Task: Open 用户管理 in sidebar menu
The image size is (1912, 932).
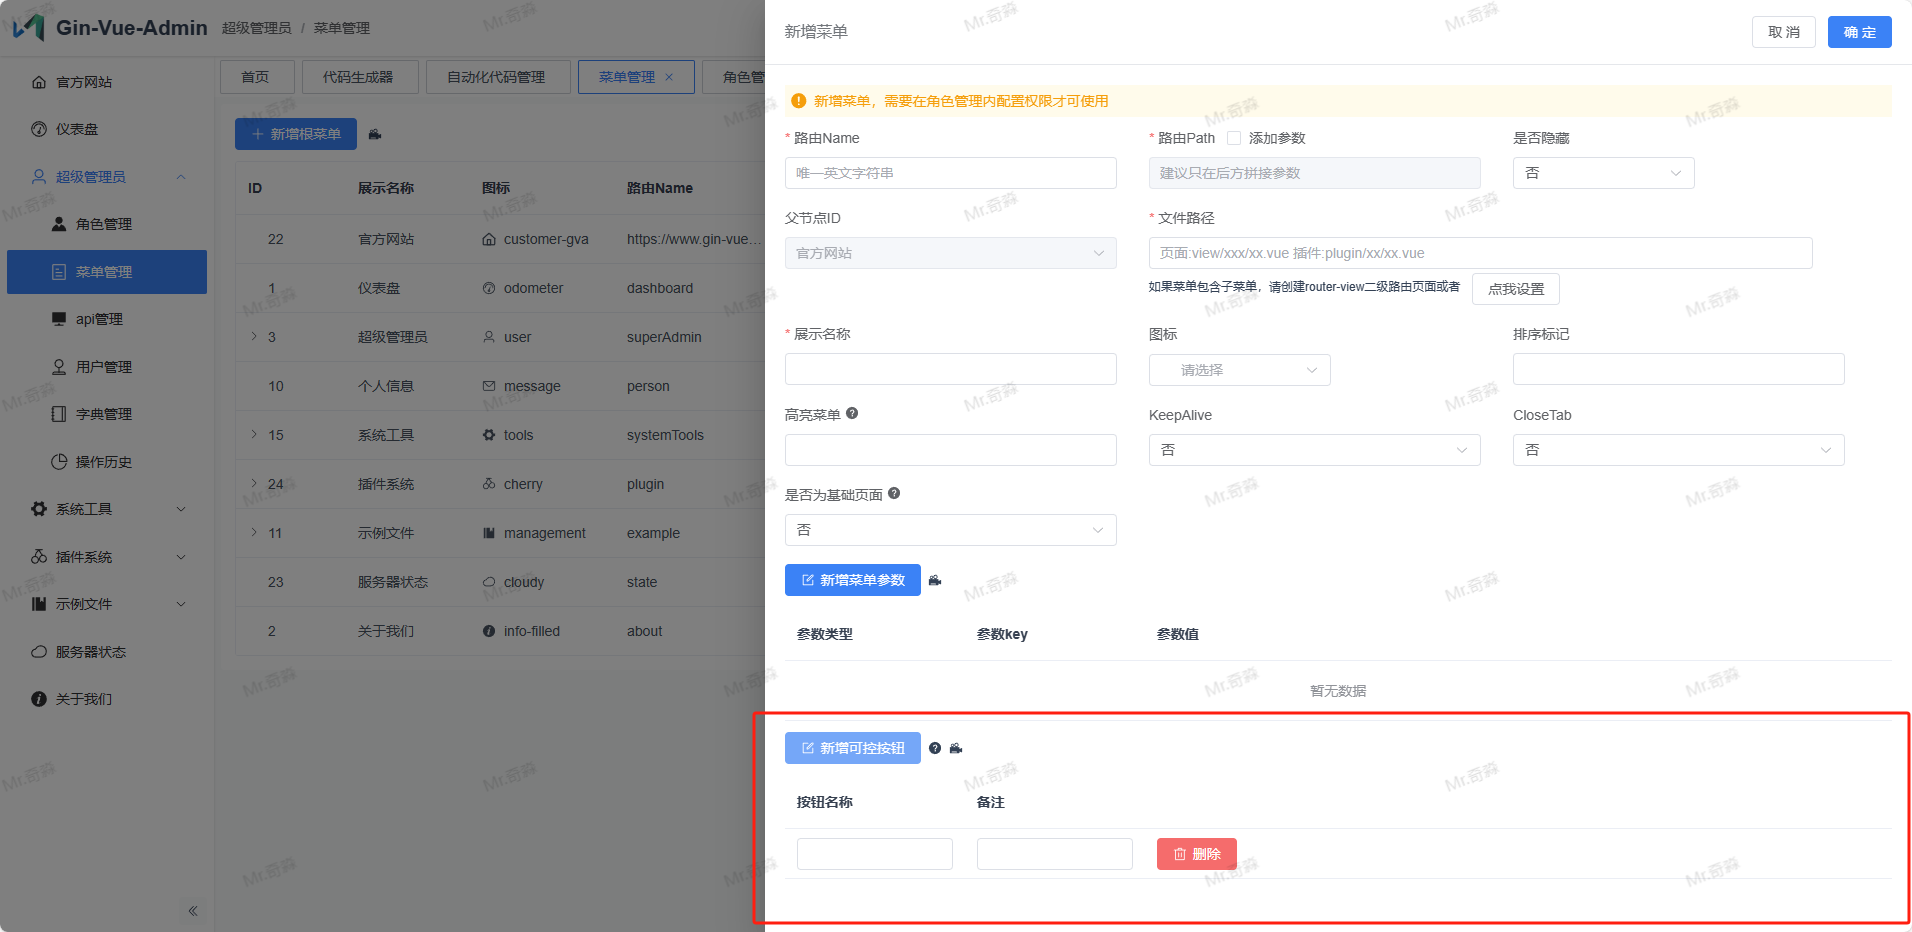Action: point(104,367)
